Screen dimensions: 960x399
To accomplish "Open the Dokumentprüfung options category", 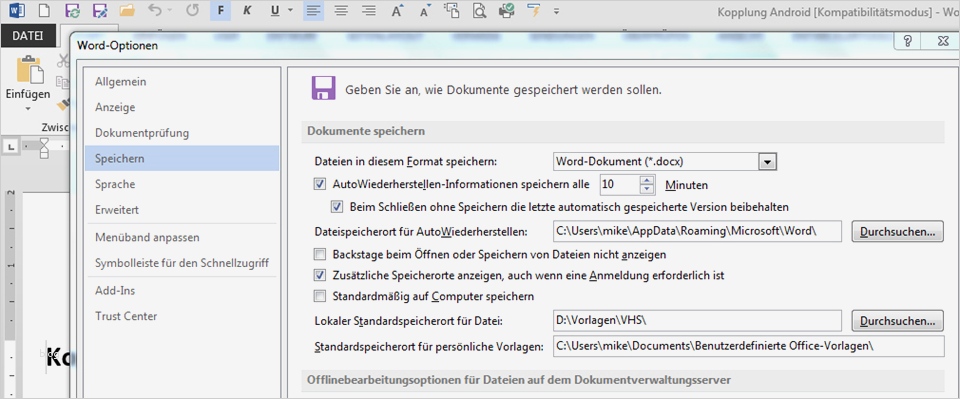I will [182, 133].
